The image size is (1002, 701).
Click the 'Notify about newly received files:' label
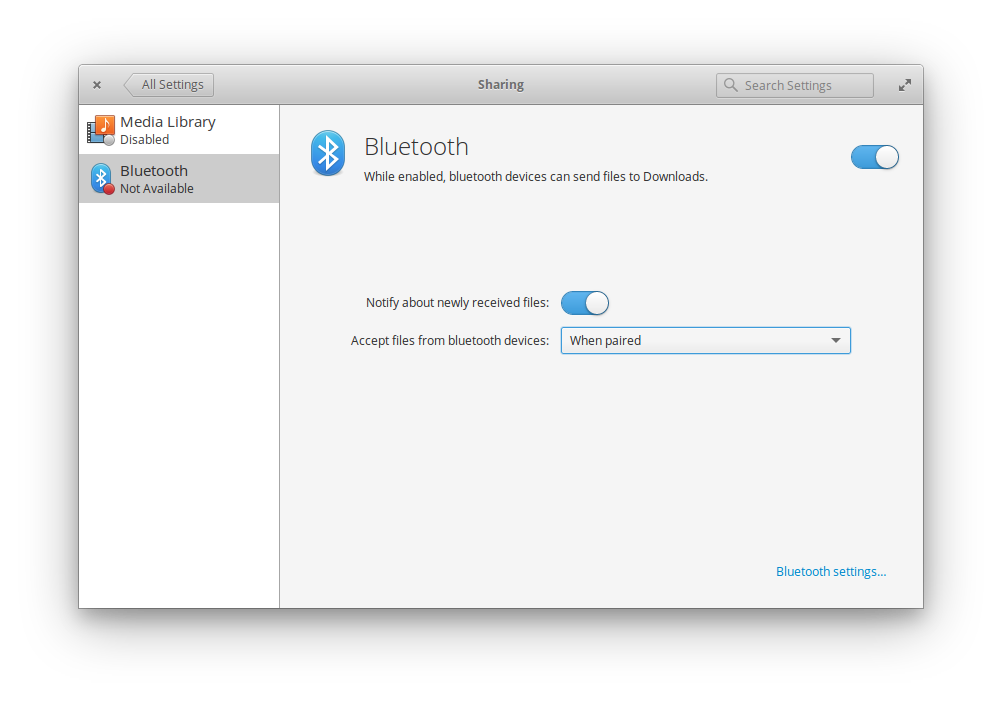point(458,303)
